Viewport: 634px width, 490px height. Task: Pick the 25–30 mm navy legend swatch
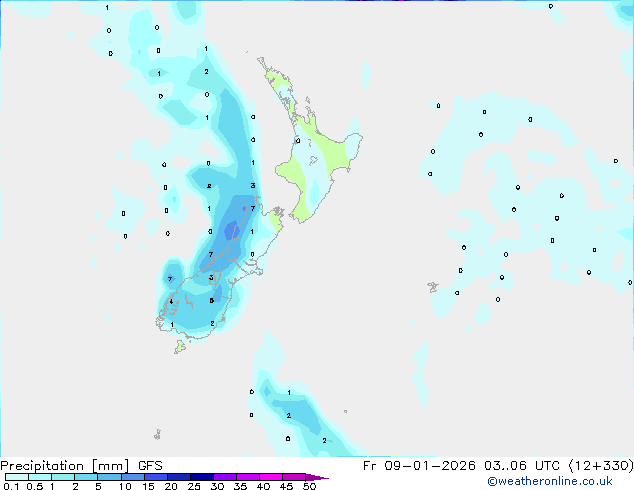(x=202, y=477)
